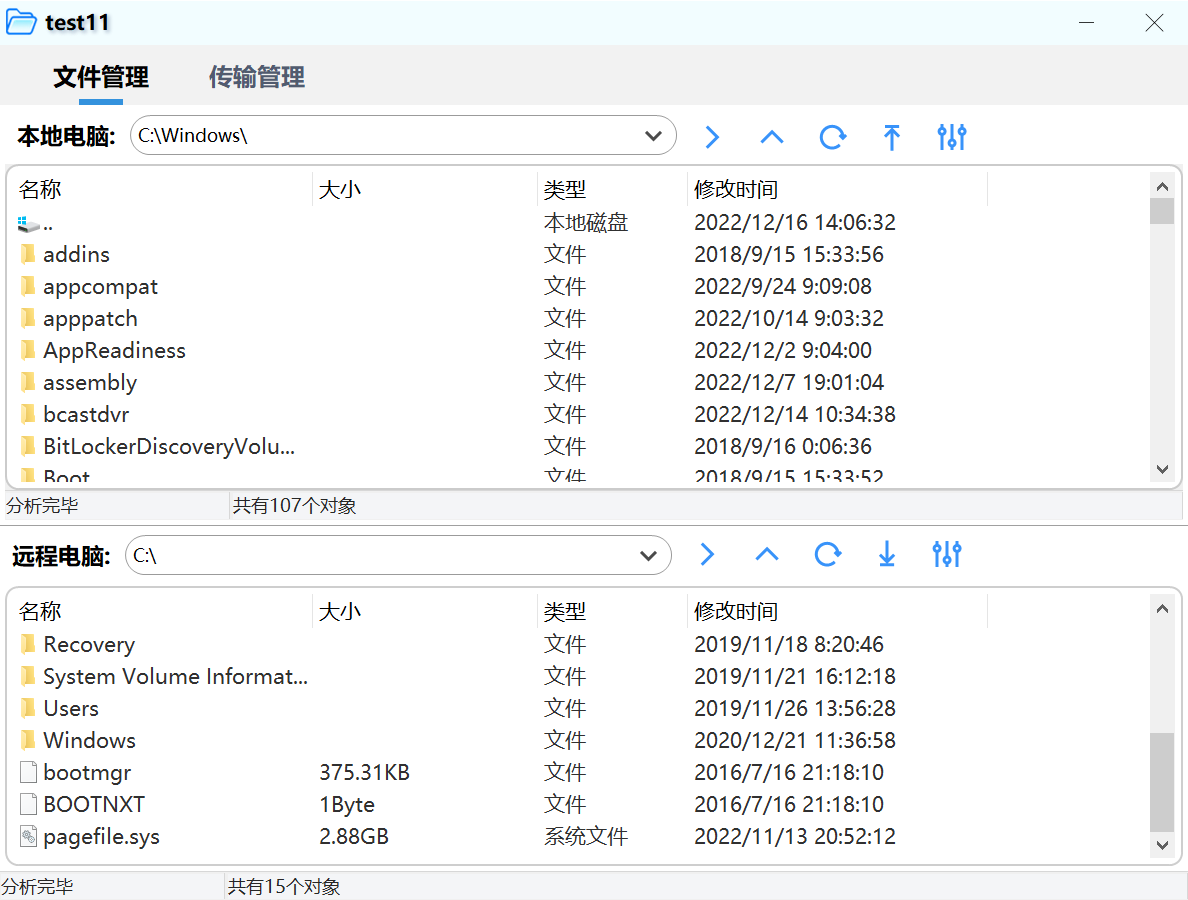This screenshot has height=900, width=1188.
Task: Click remote list scrollbar up arrow
Action: point(1162,608)
